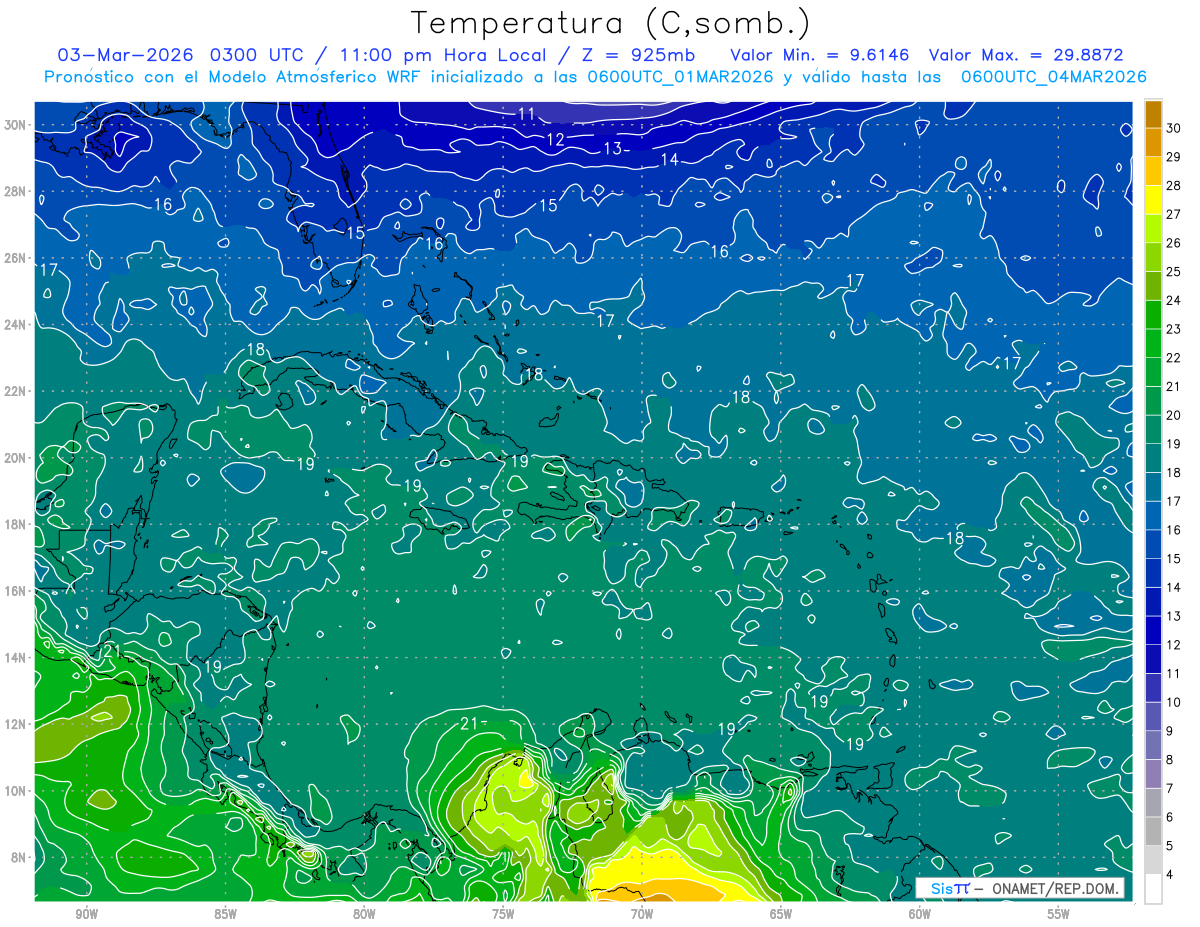Image resolution: width=1200 pixels, height=927 pixels.
Task: Click the "8N" latitude axis label
Action: 19,858
